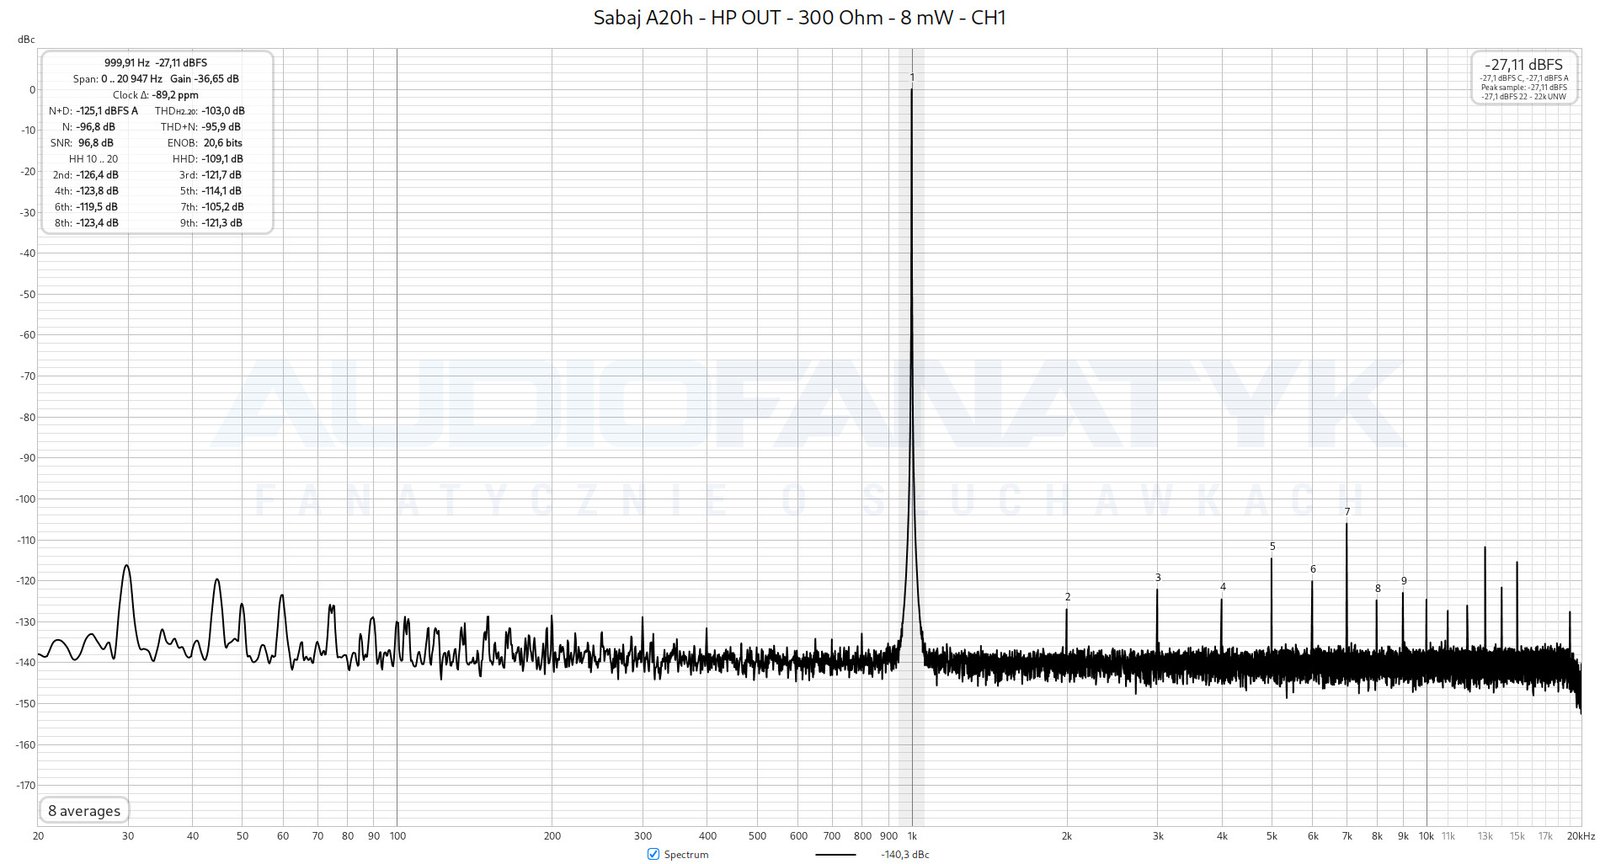Viewport: 1600px width, 864px height.
Task: Click the Spectrum legend label
Action: (686, 854)
